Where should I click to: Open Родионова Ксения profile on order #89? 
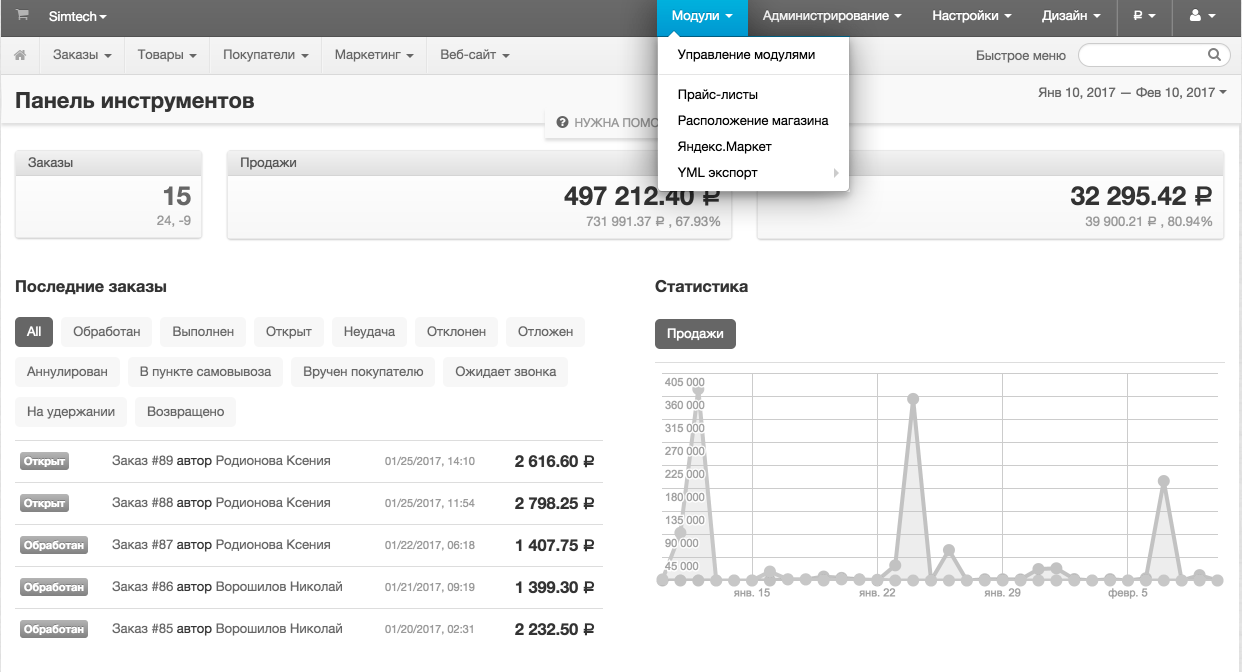(273, 461)
